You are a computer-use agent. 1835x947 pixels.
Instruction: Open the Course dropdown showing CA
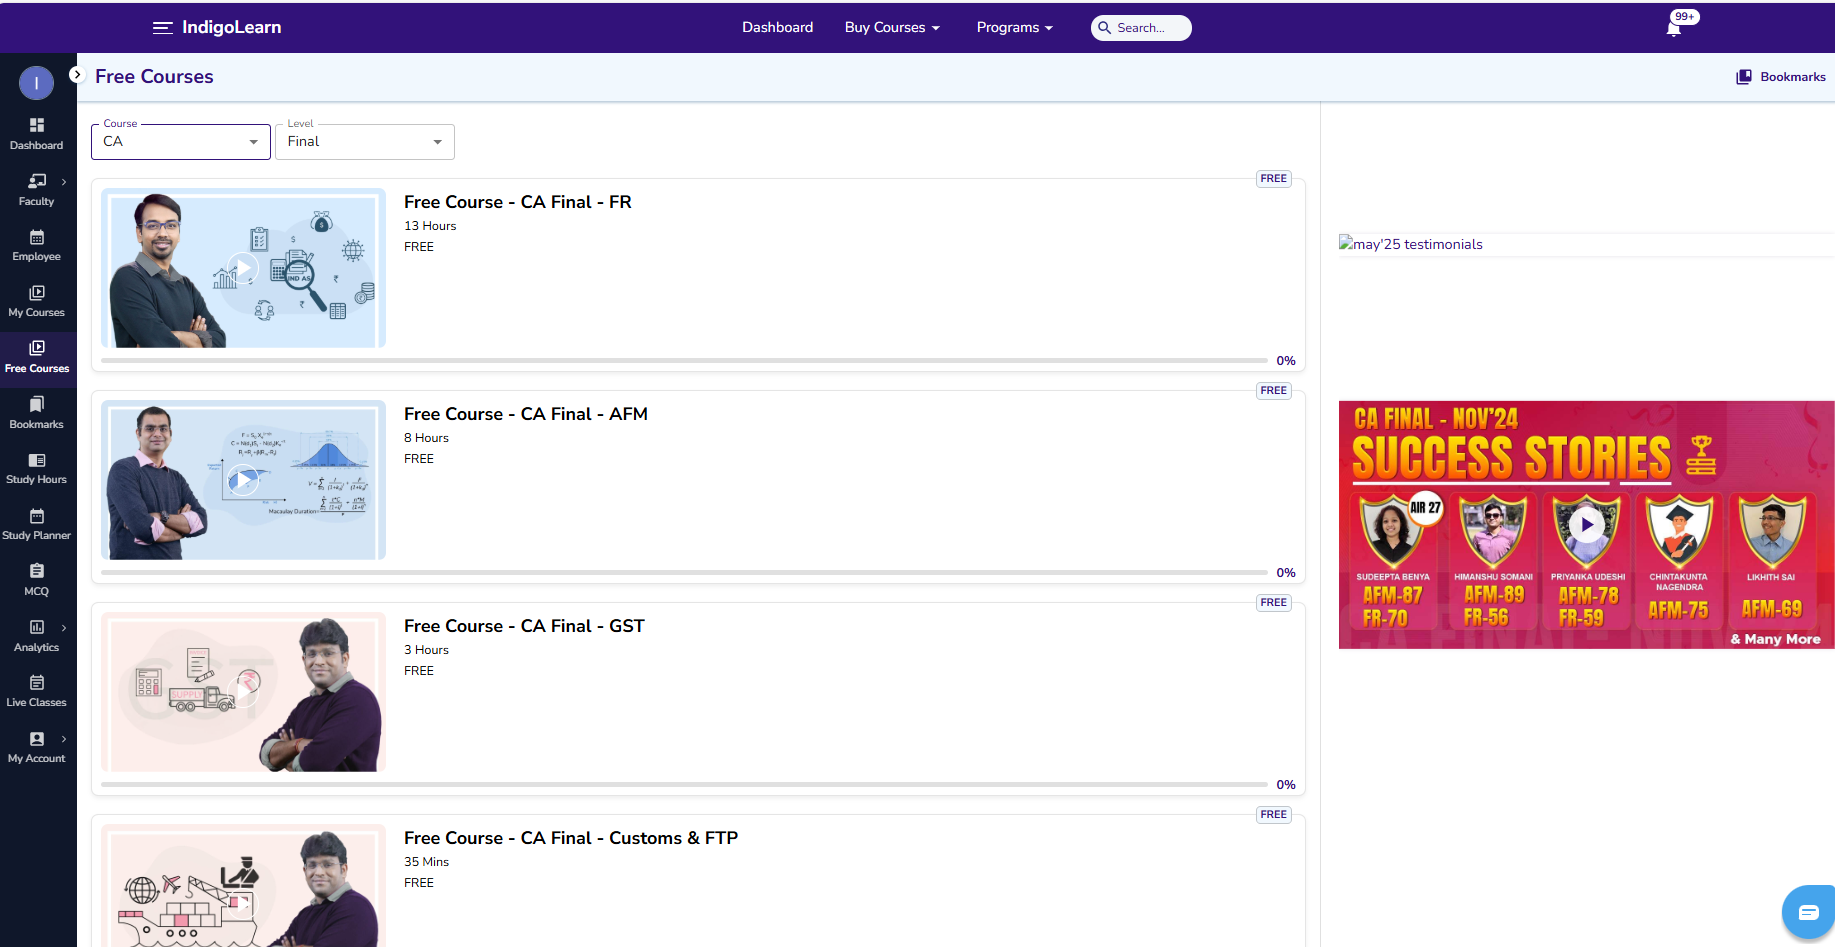coord(181,142)
